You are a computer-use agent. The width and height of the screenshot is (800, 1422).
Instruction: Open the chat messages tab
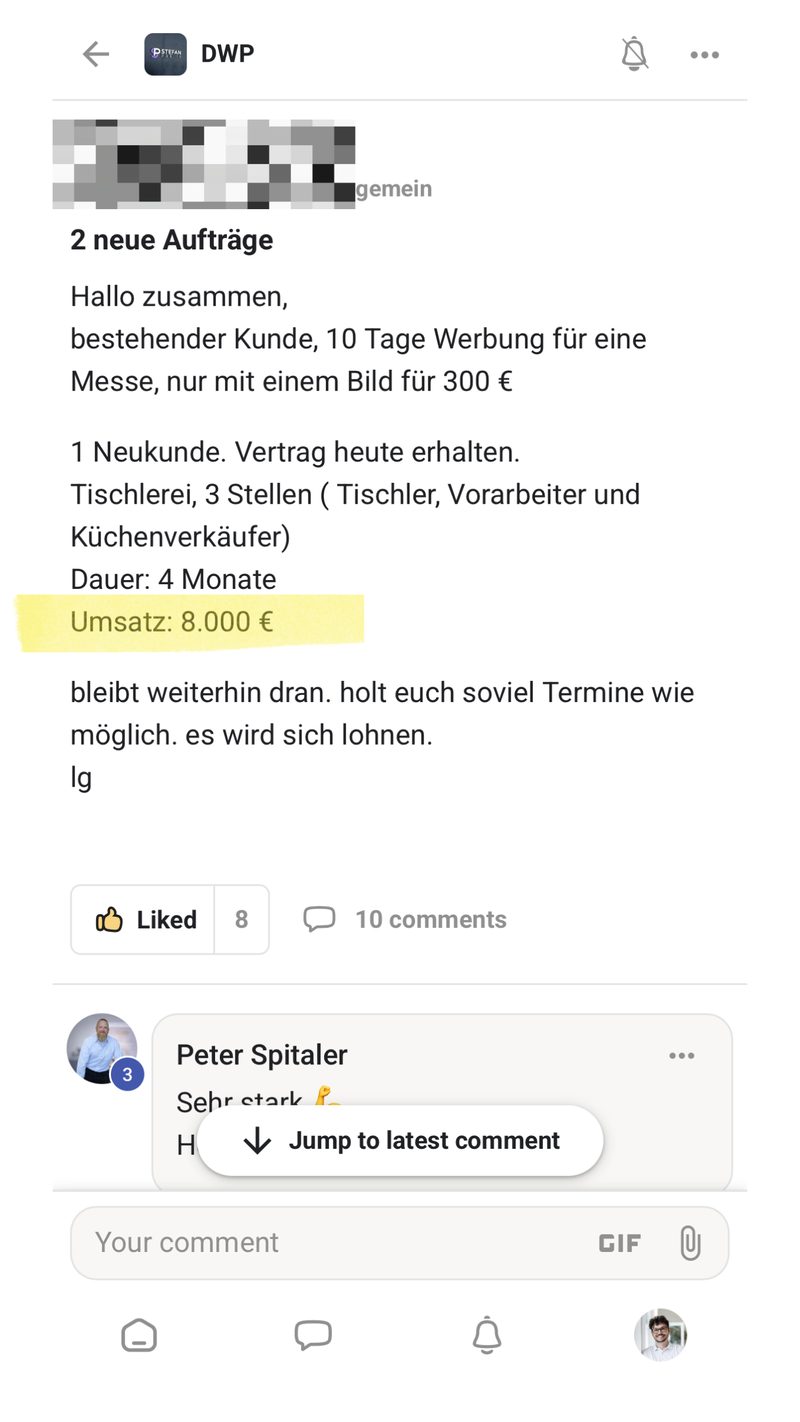(313, 1335)
